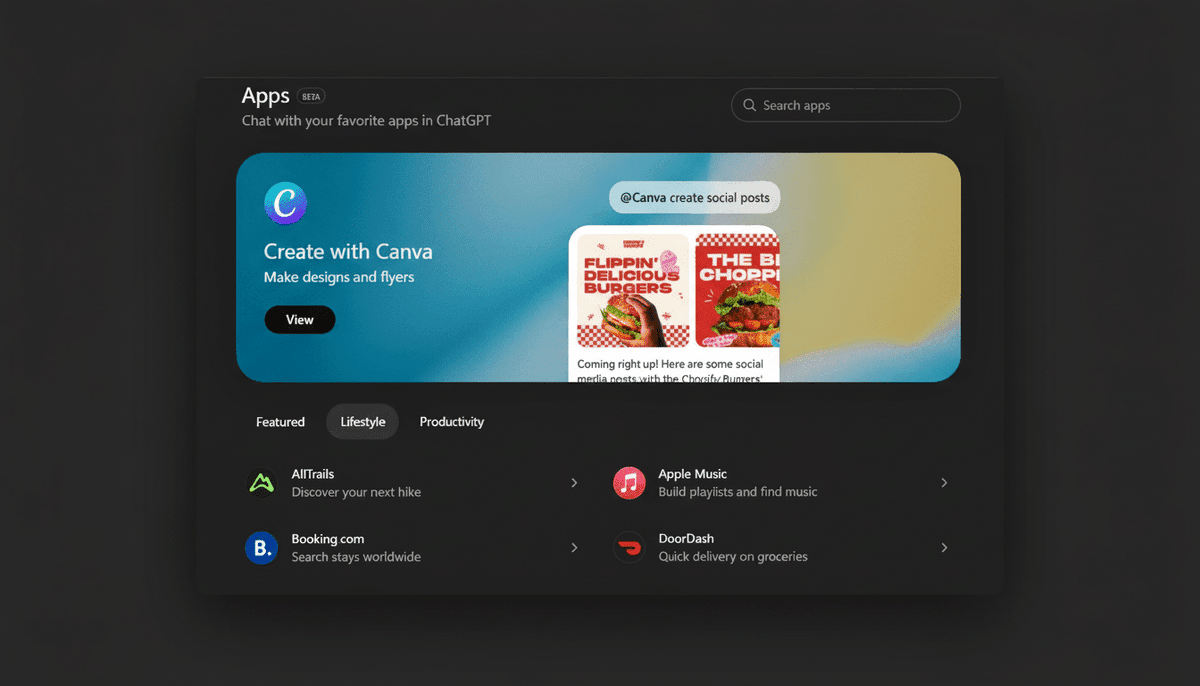This screenshot has height=686, width=1200.
Task: Focus the Search apps field
Action: (846, 105)
